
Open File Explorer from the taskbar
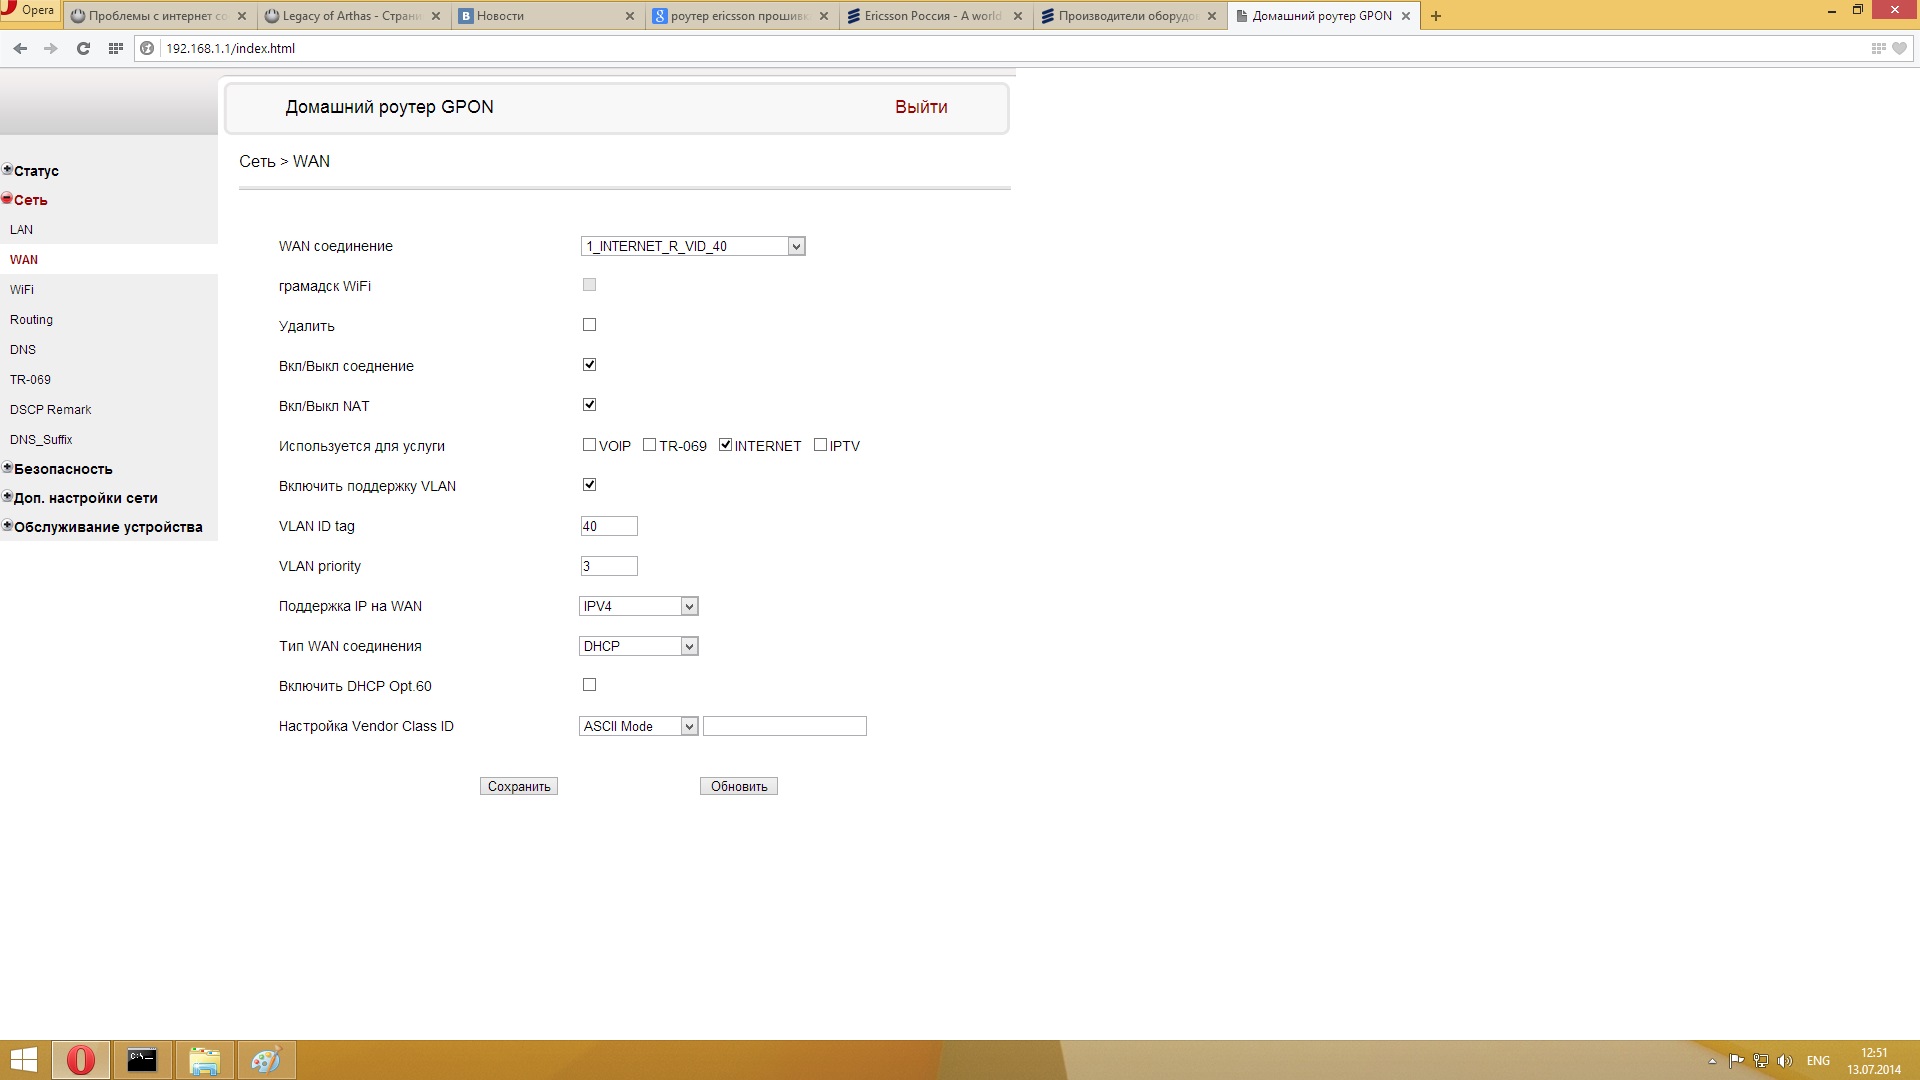click(x=204, y=1060)
